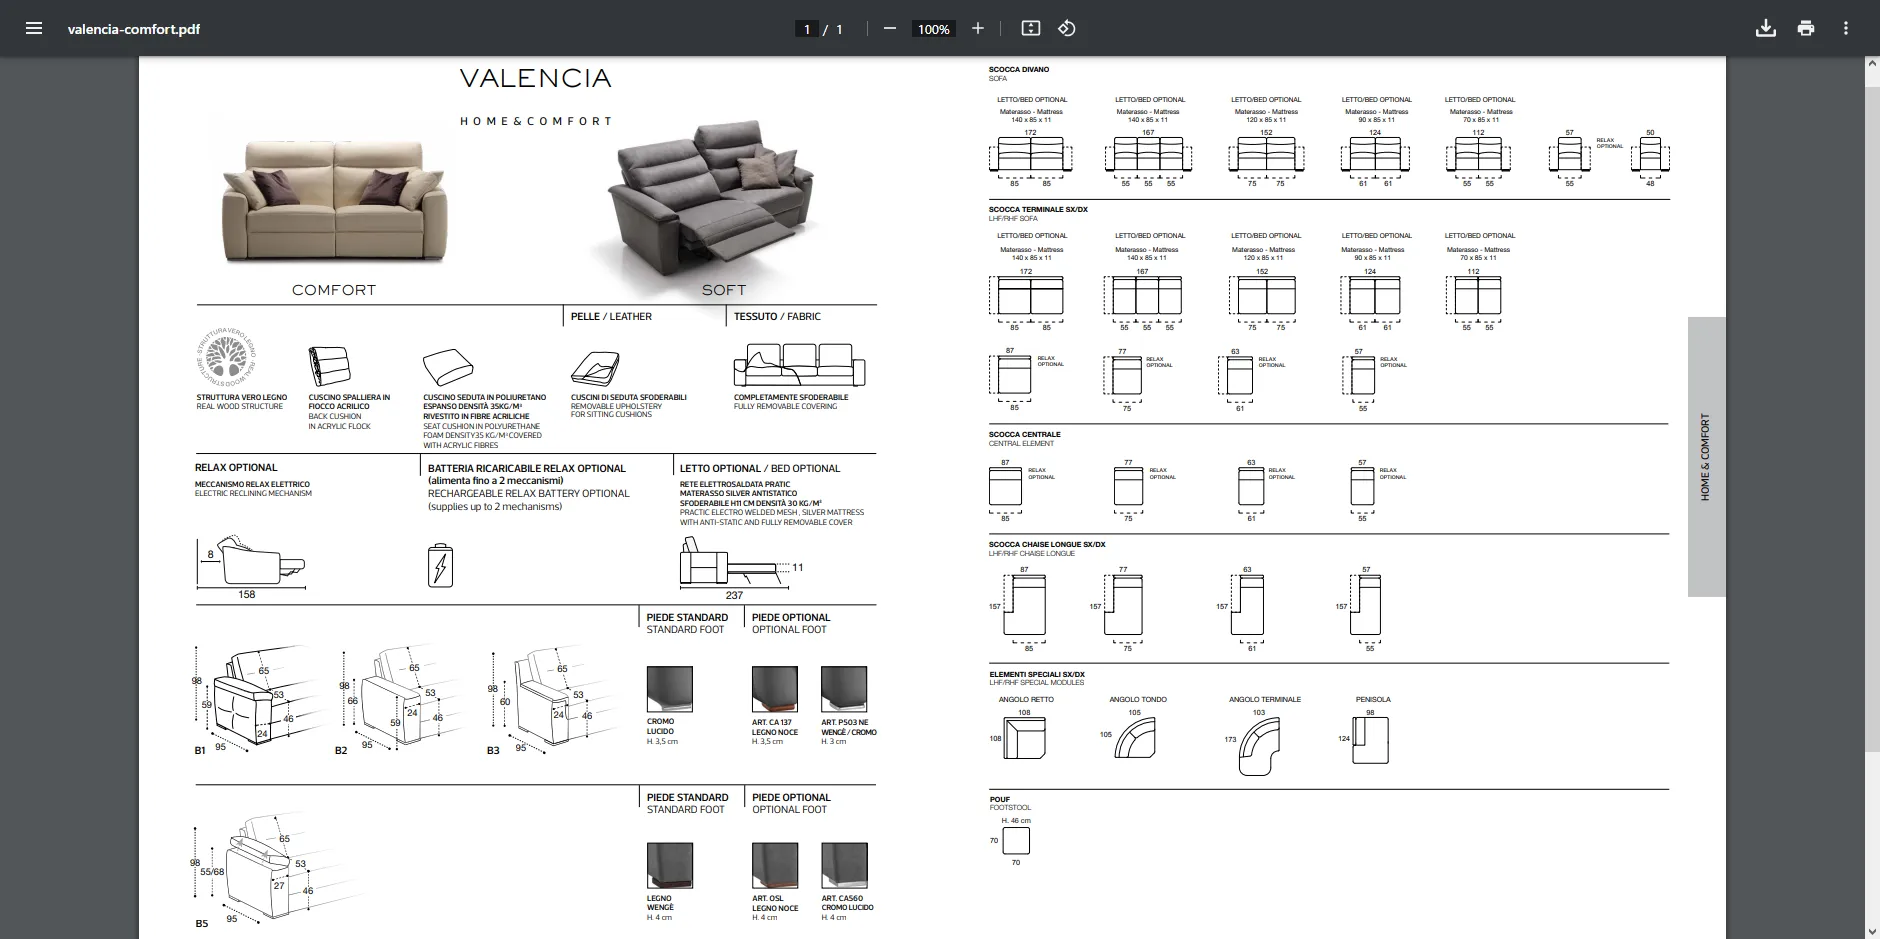Open the three-dot more actions menu
The width and height of the screenshot is (1880, 939).
click(x=1845, y=28)
